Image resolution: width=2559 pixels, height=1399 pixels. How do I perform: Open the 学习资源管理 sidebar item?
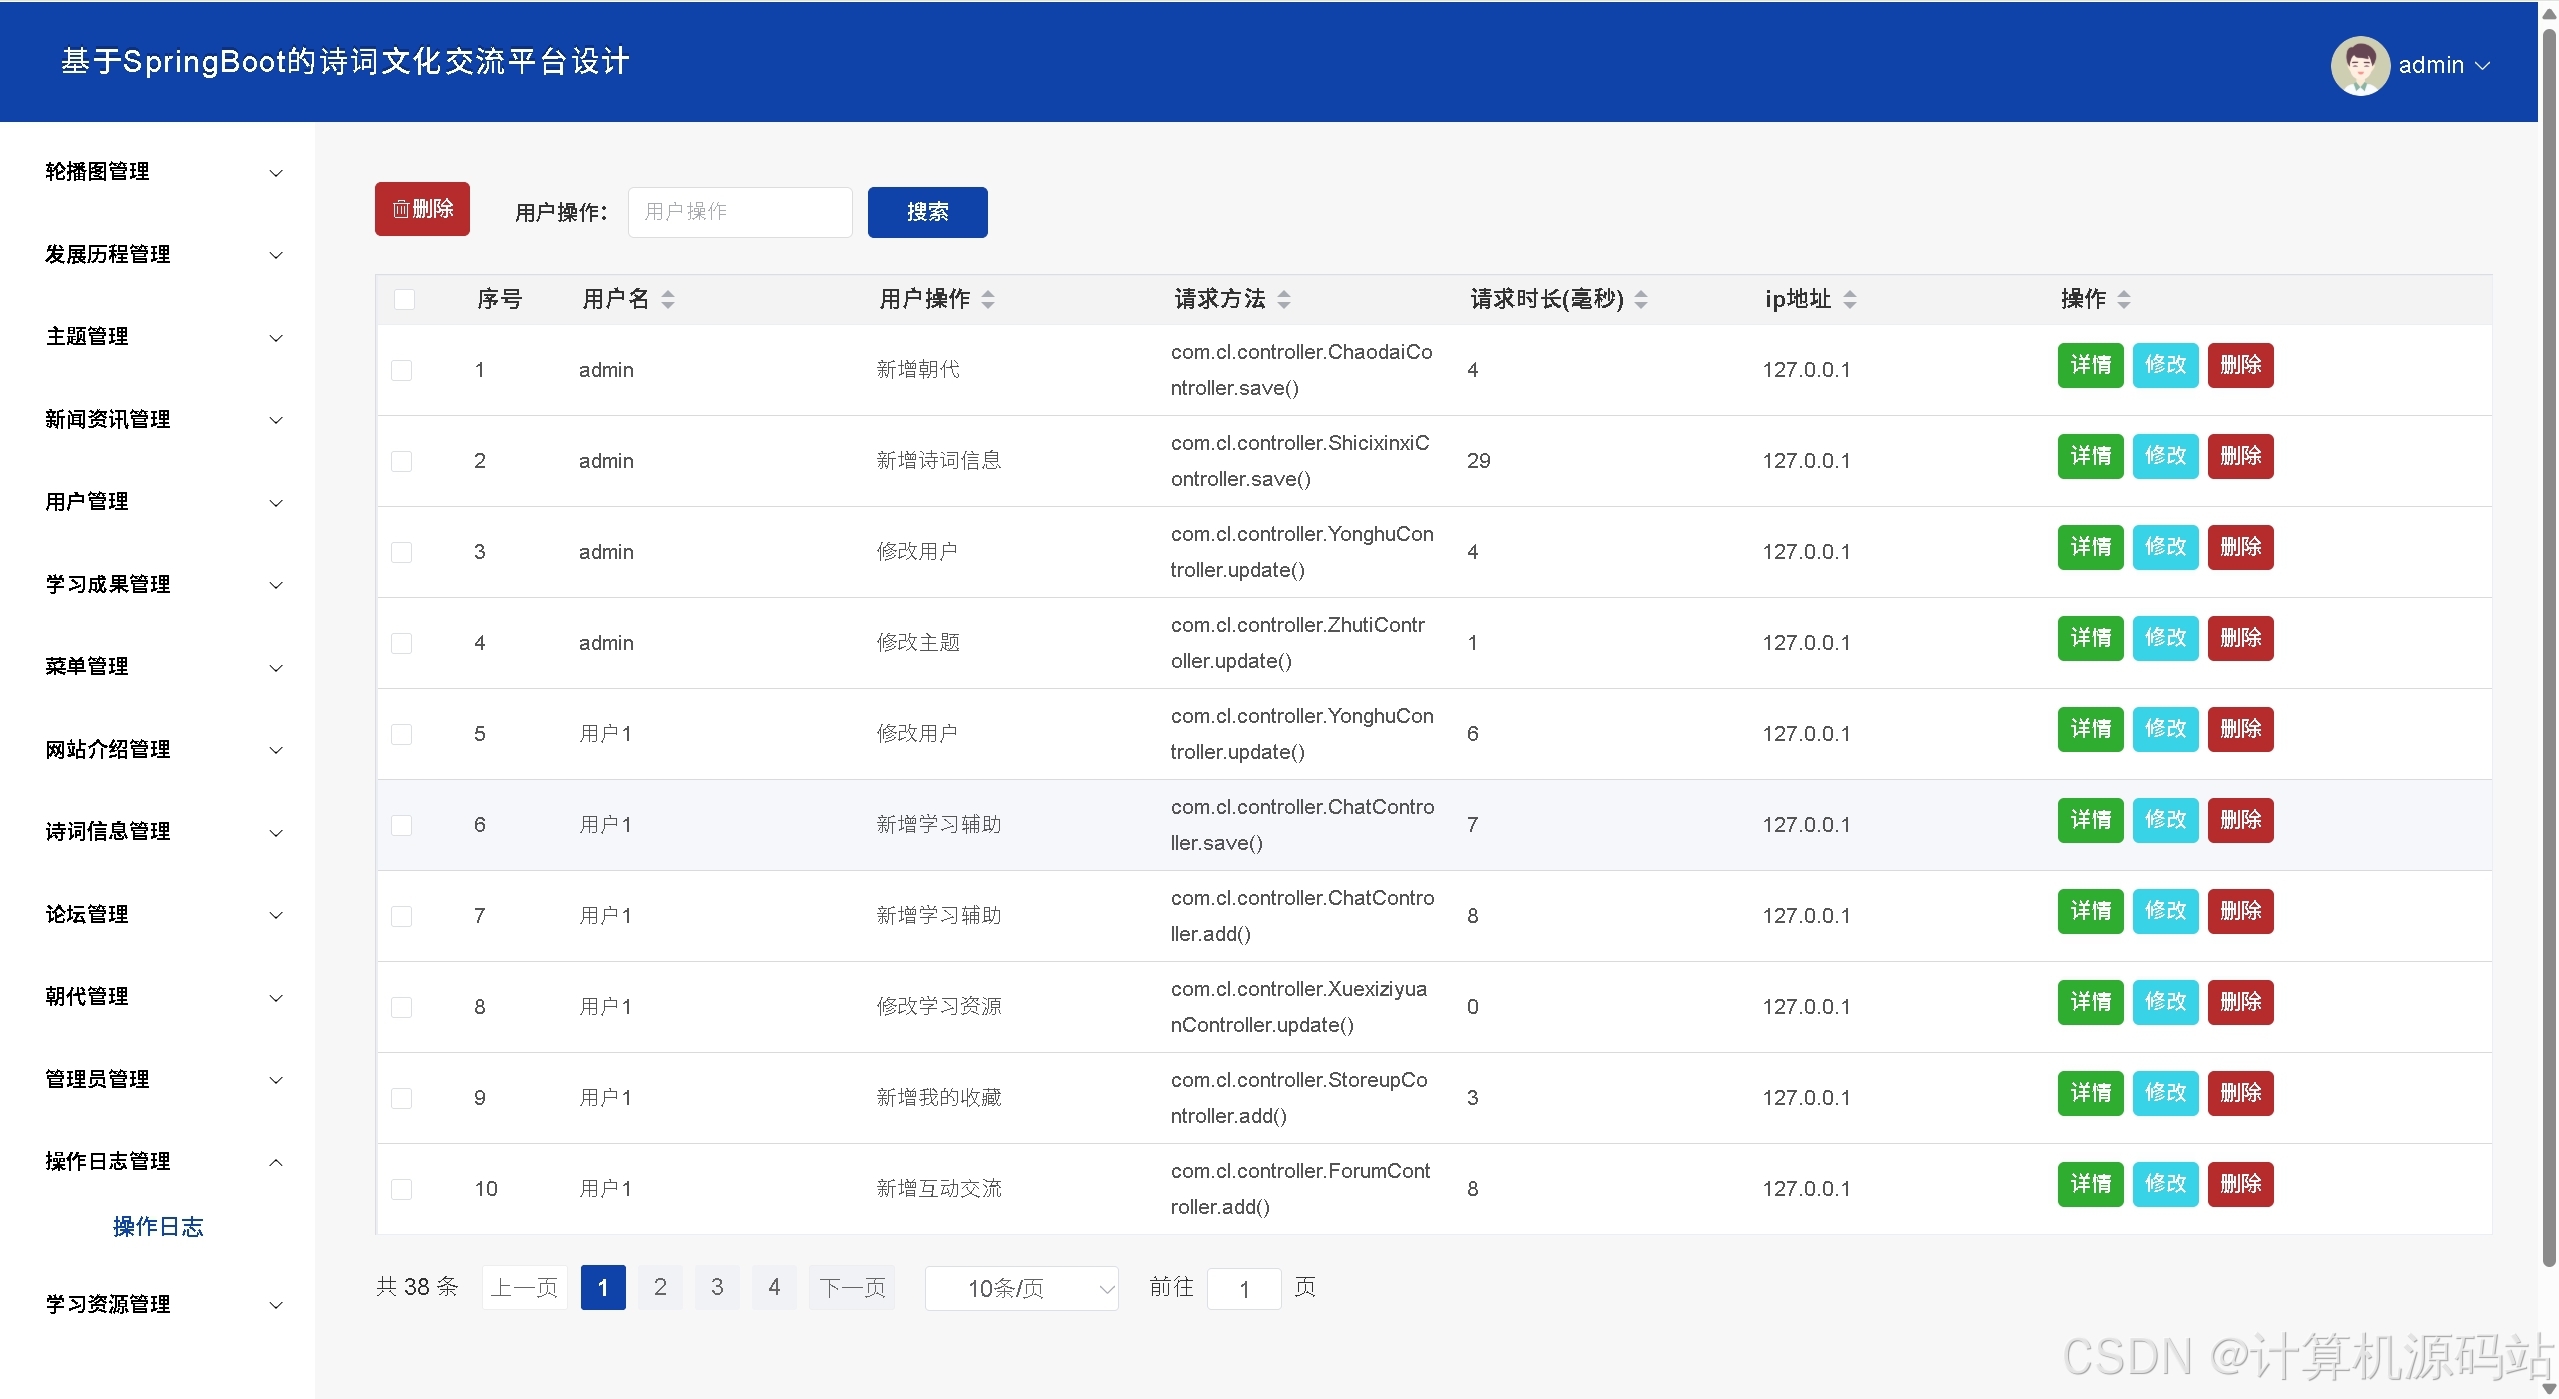[x=158, y=1305]
